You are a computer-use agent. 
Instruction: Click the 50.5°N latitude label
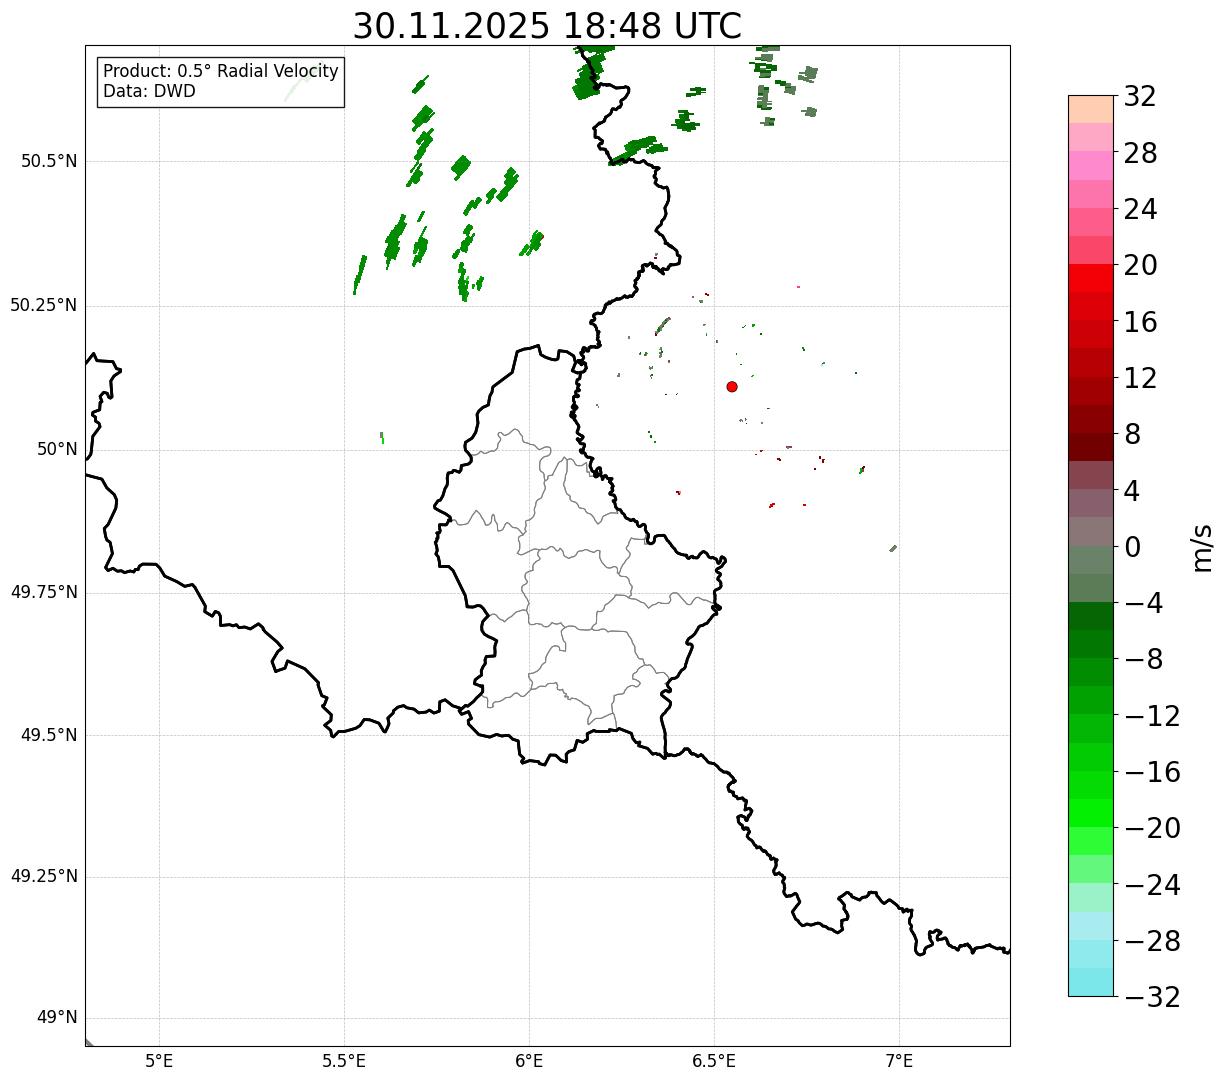[48, 161]
